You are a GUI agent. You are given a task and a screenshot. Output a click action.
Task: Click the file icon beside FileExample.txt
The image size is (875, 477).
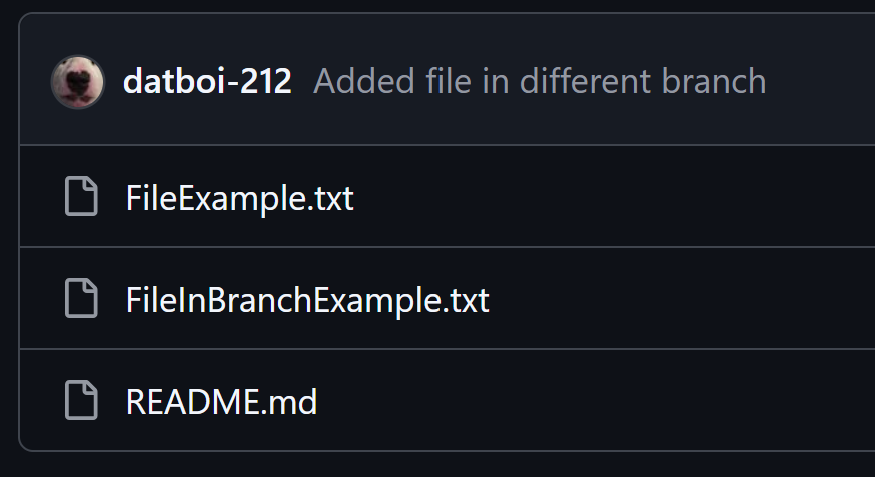[81, 197]
